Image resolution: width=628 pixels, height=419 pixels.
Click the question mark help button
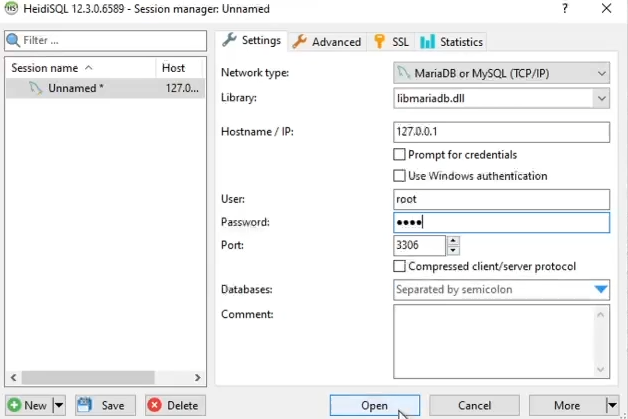point(565,8)
